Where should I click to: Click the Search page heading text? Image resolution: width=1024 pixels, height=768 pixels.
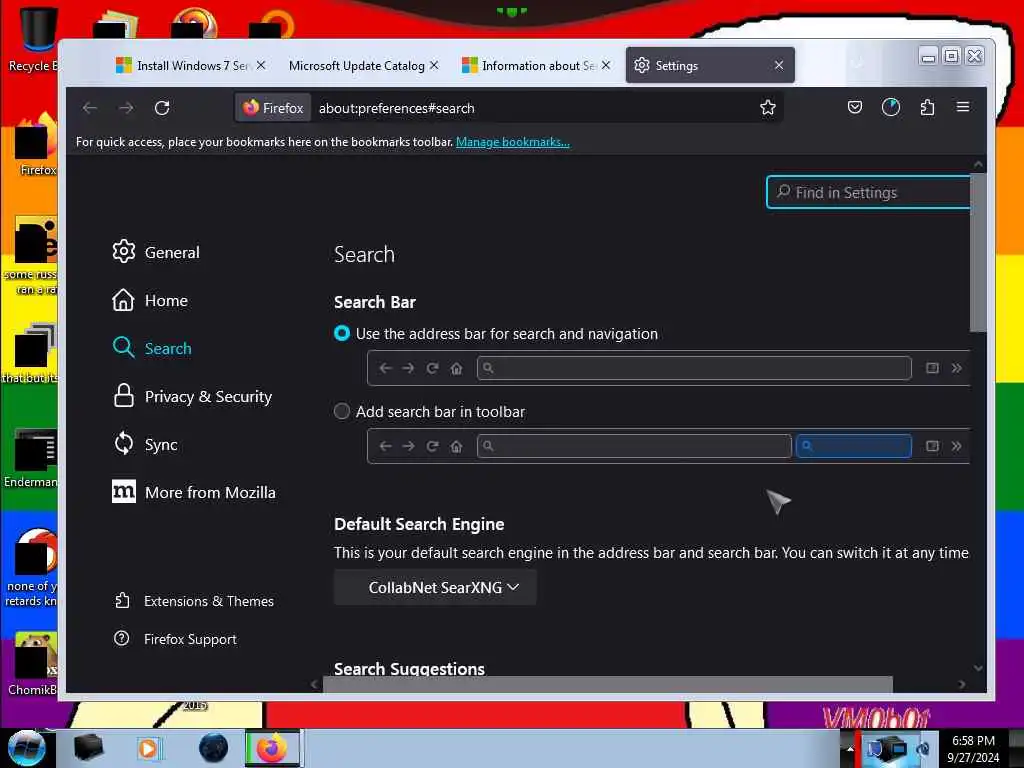[x=364, y=254]
